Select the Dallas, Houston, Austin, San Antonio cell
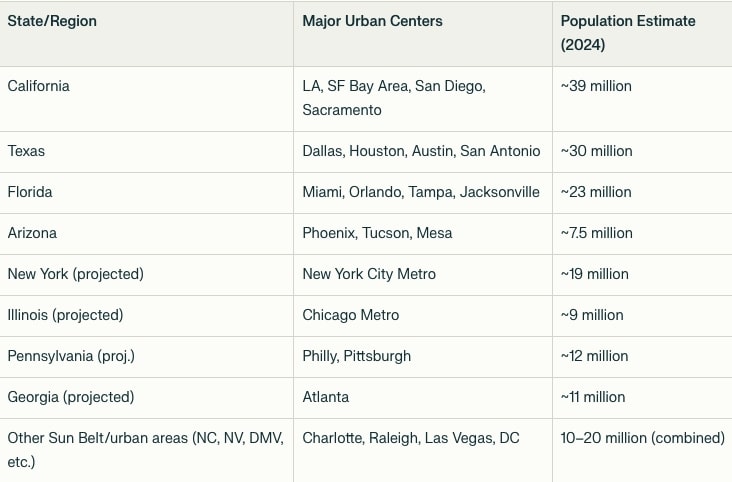732x482 pixels. 421,151
